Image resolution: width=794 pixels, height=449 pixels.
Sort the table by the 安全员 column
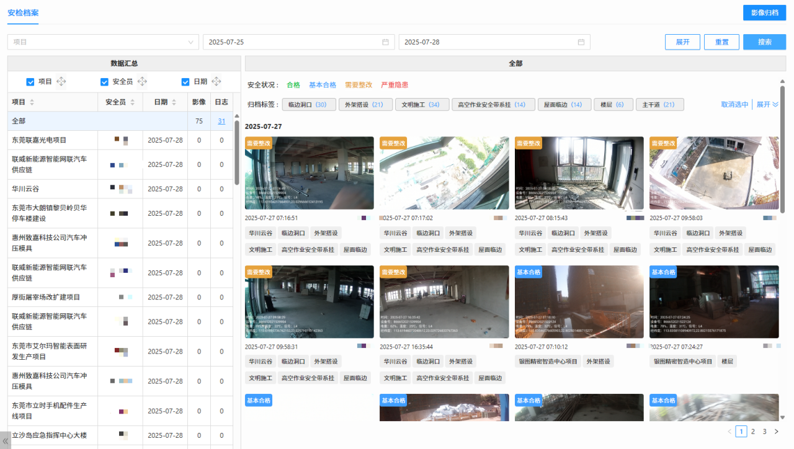pos(133,102)
